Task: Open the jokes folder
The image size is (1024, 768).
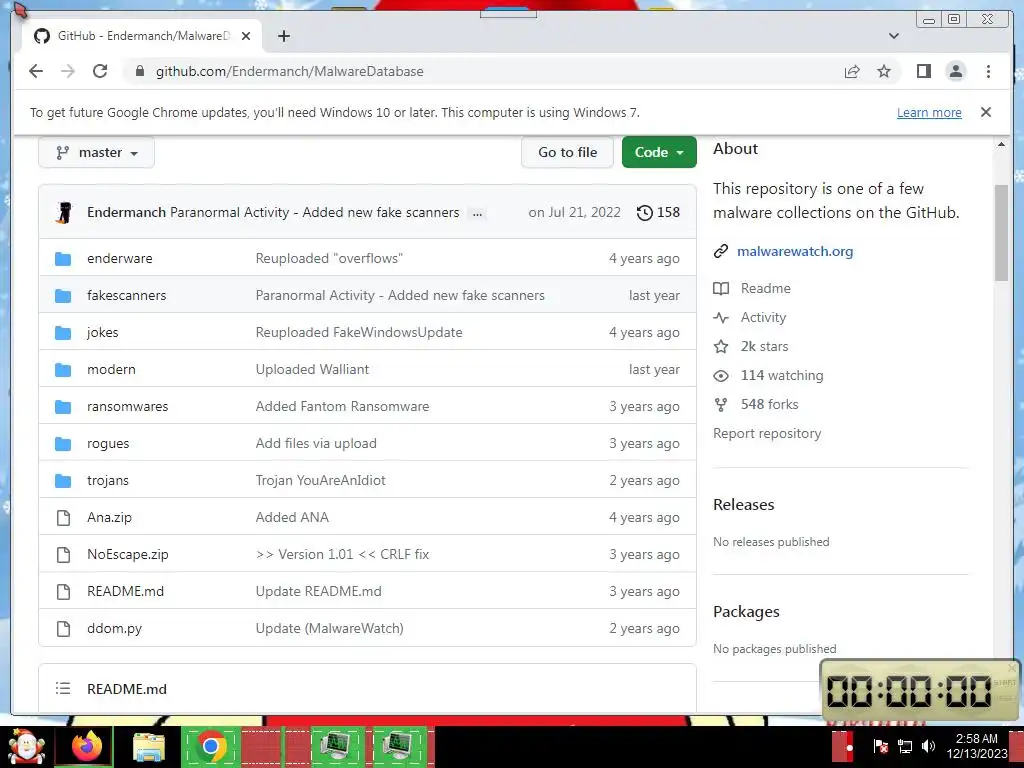Action: coord(103,332)
